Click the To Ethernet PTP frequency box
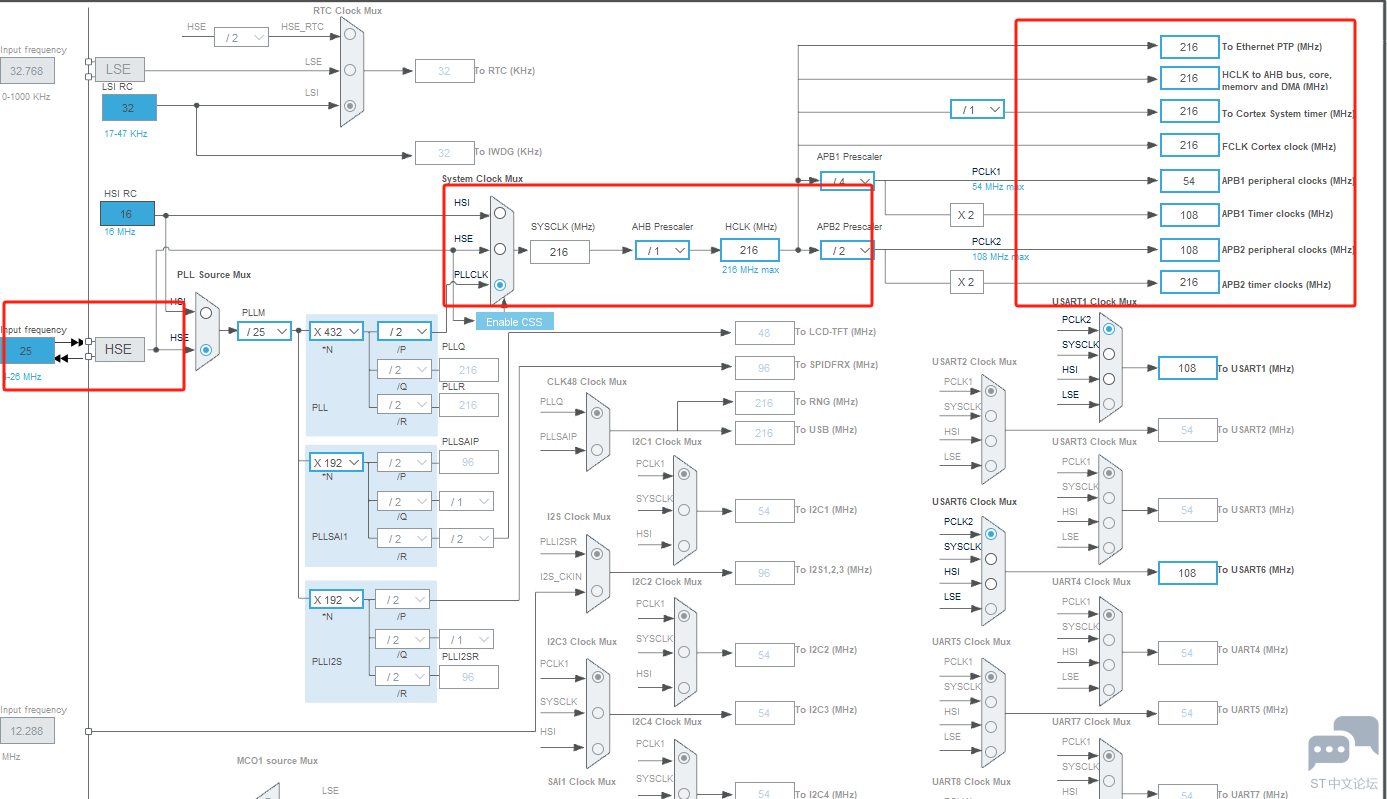1387x799 pixels. pyautogui.click(x=1189, y=47)
